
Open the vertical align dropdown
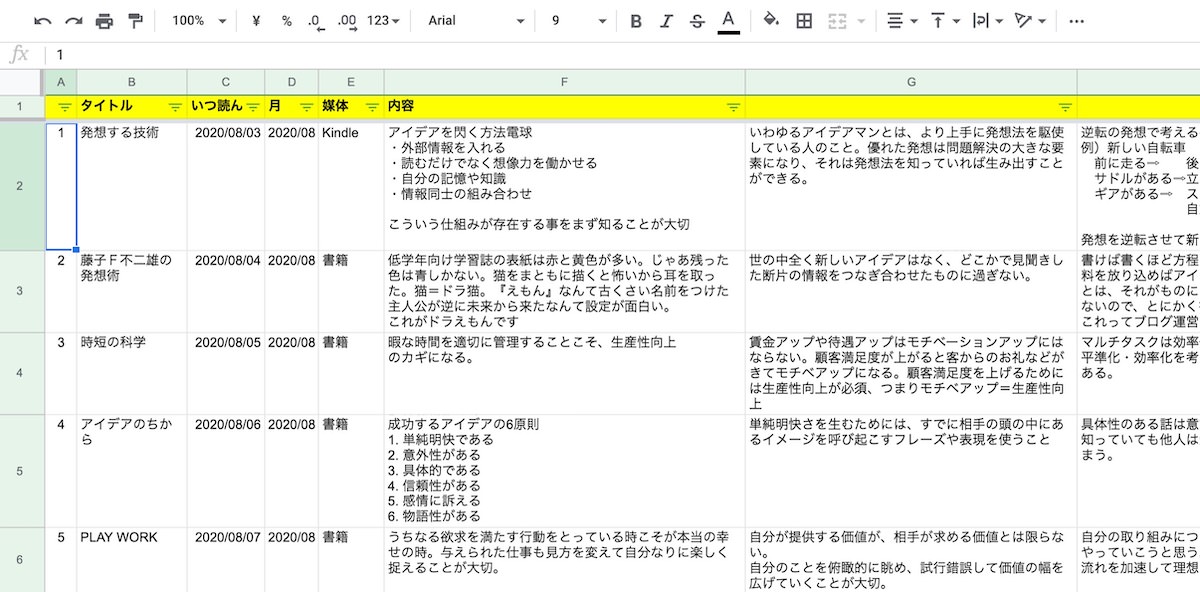pyautogui.click(x=945, y=21)
